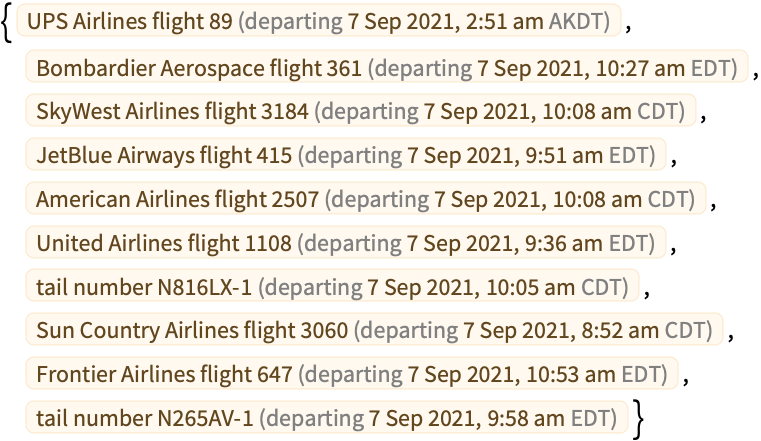Click tail number N265AV-1 entity
The height and width of the screenshot is (441, 761).
(x=327, y=417)
